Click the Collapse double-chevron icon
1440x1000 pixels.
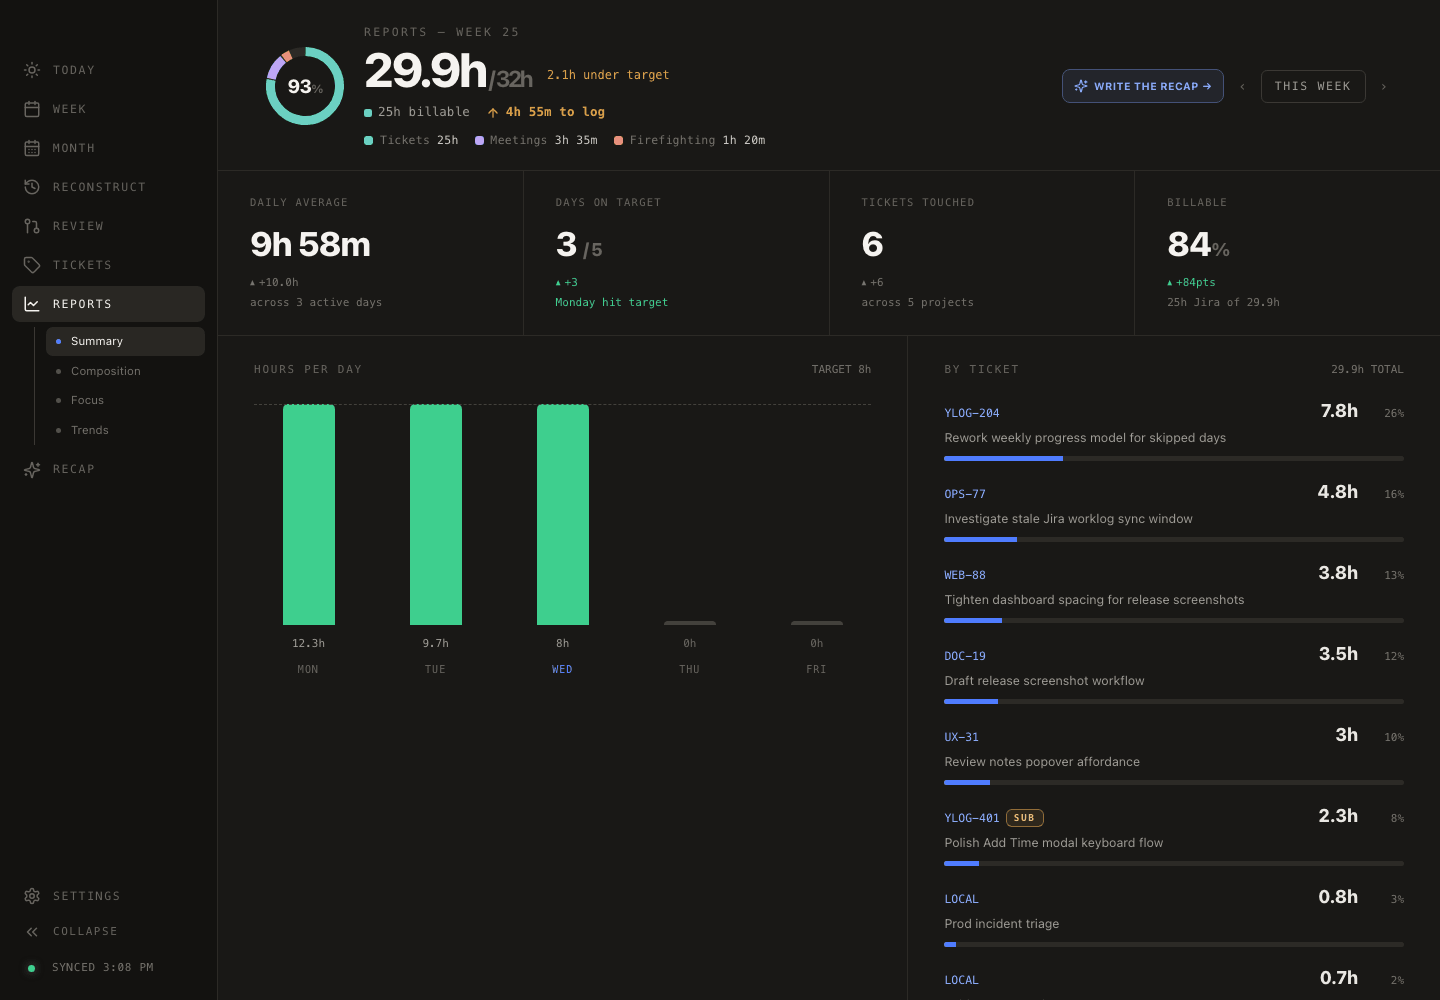pyautogui.click(x=32, y=931)
